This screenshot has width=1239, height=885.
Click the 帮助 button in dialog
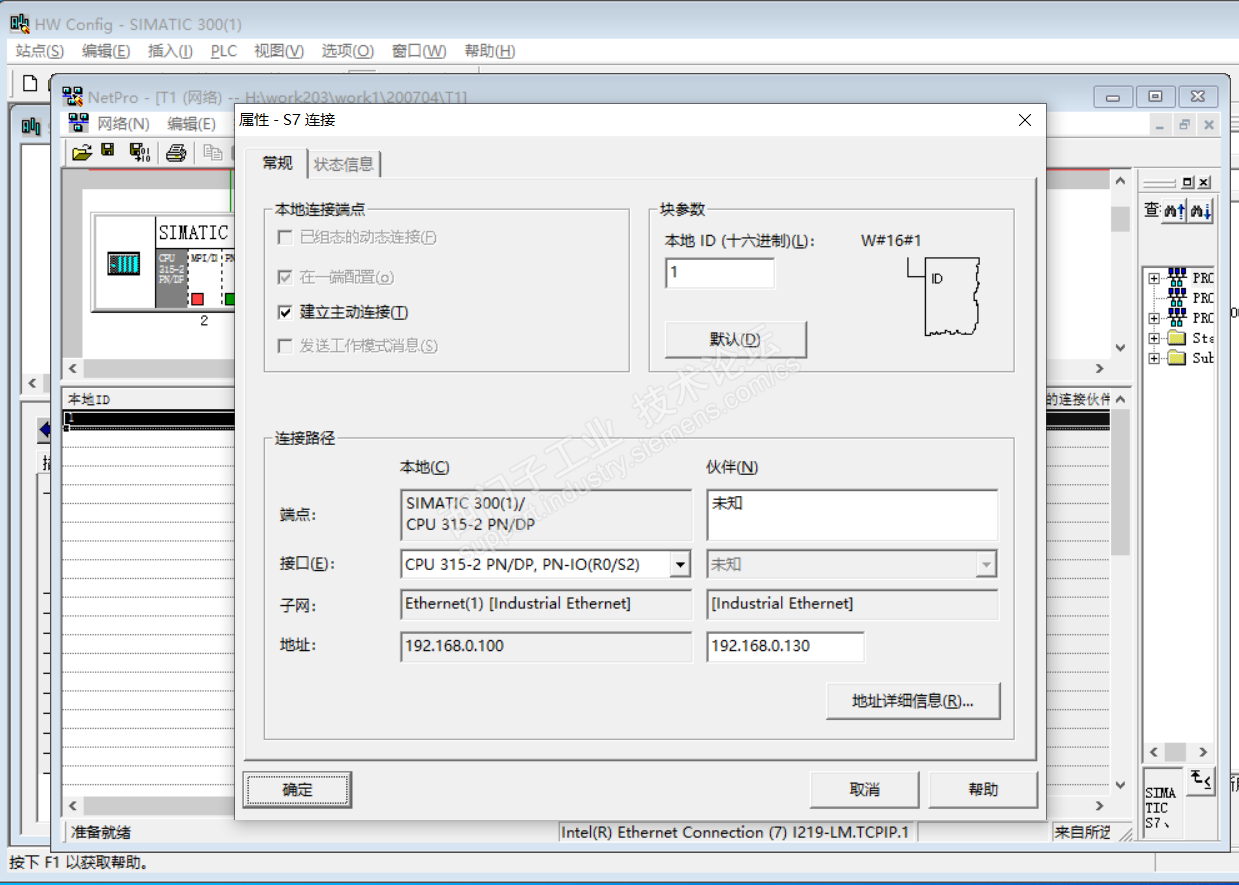pyautogui.click(x=983, y=789)
